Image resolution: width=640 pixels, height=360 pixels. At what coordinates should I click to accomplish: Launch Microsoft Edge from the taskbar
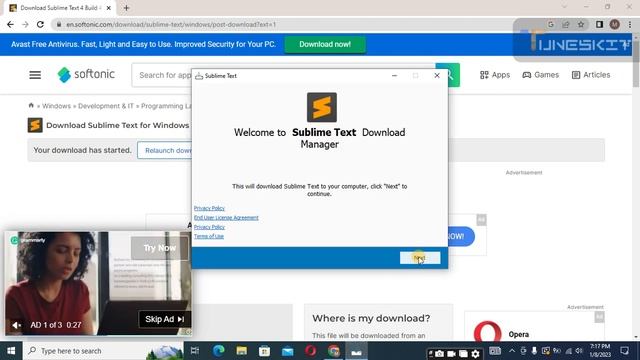[218, 351]
